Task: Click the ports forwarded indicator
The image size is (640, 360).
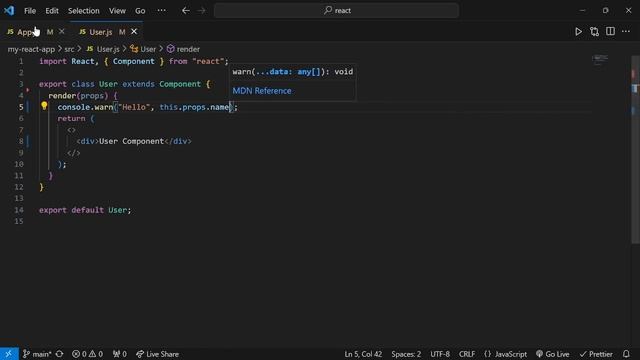Action: pos(120,354)
